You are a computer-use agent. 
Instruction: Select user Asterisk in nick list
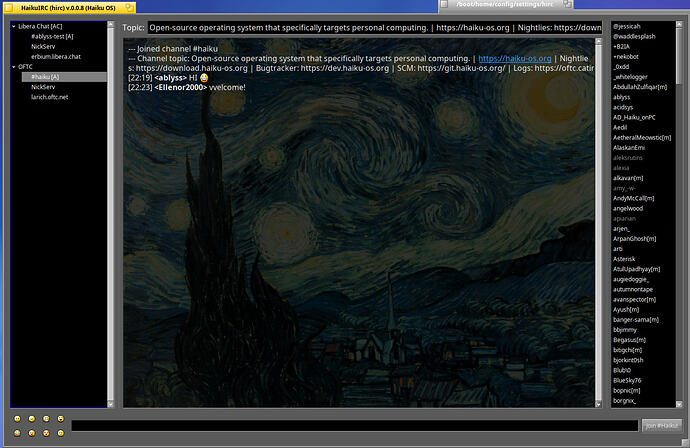tap(624, 259)
